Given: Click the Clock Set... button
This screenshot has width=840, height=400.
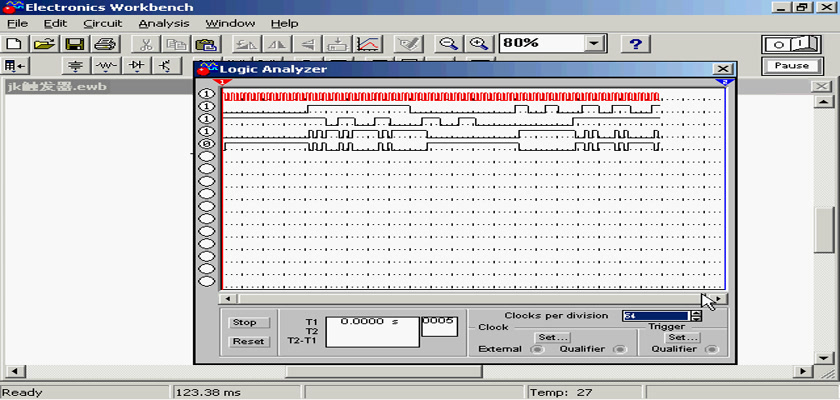Looking at the screenshot, I should point(552,337).
